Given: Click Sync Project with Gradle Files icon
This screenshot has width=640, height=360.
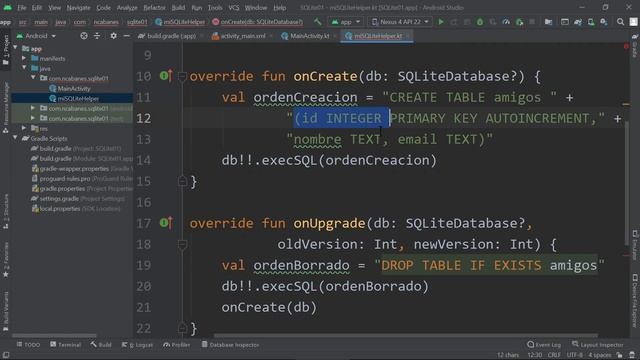Looking at the screenshot, I should (x=578, y=22).
